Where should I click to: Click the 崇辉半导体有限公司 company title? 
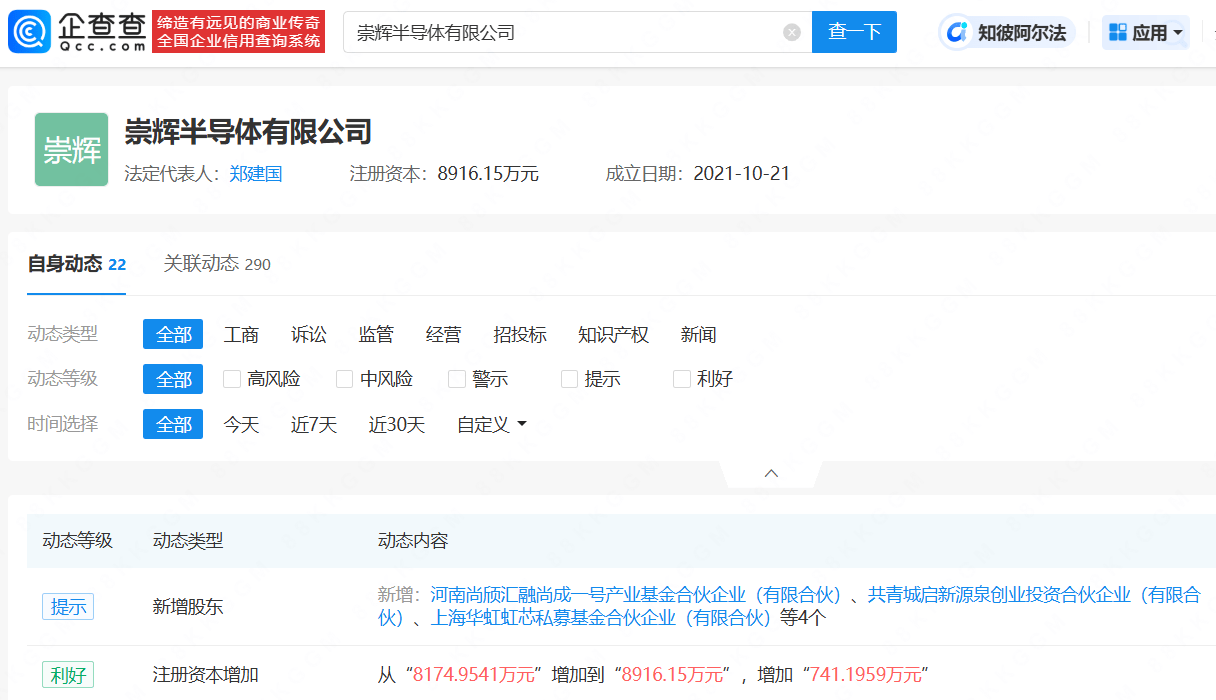(248, 131)
